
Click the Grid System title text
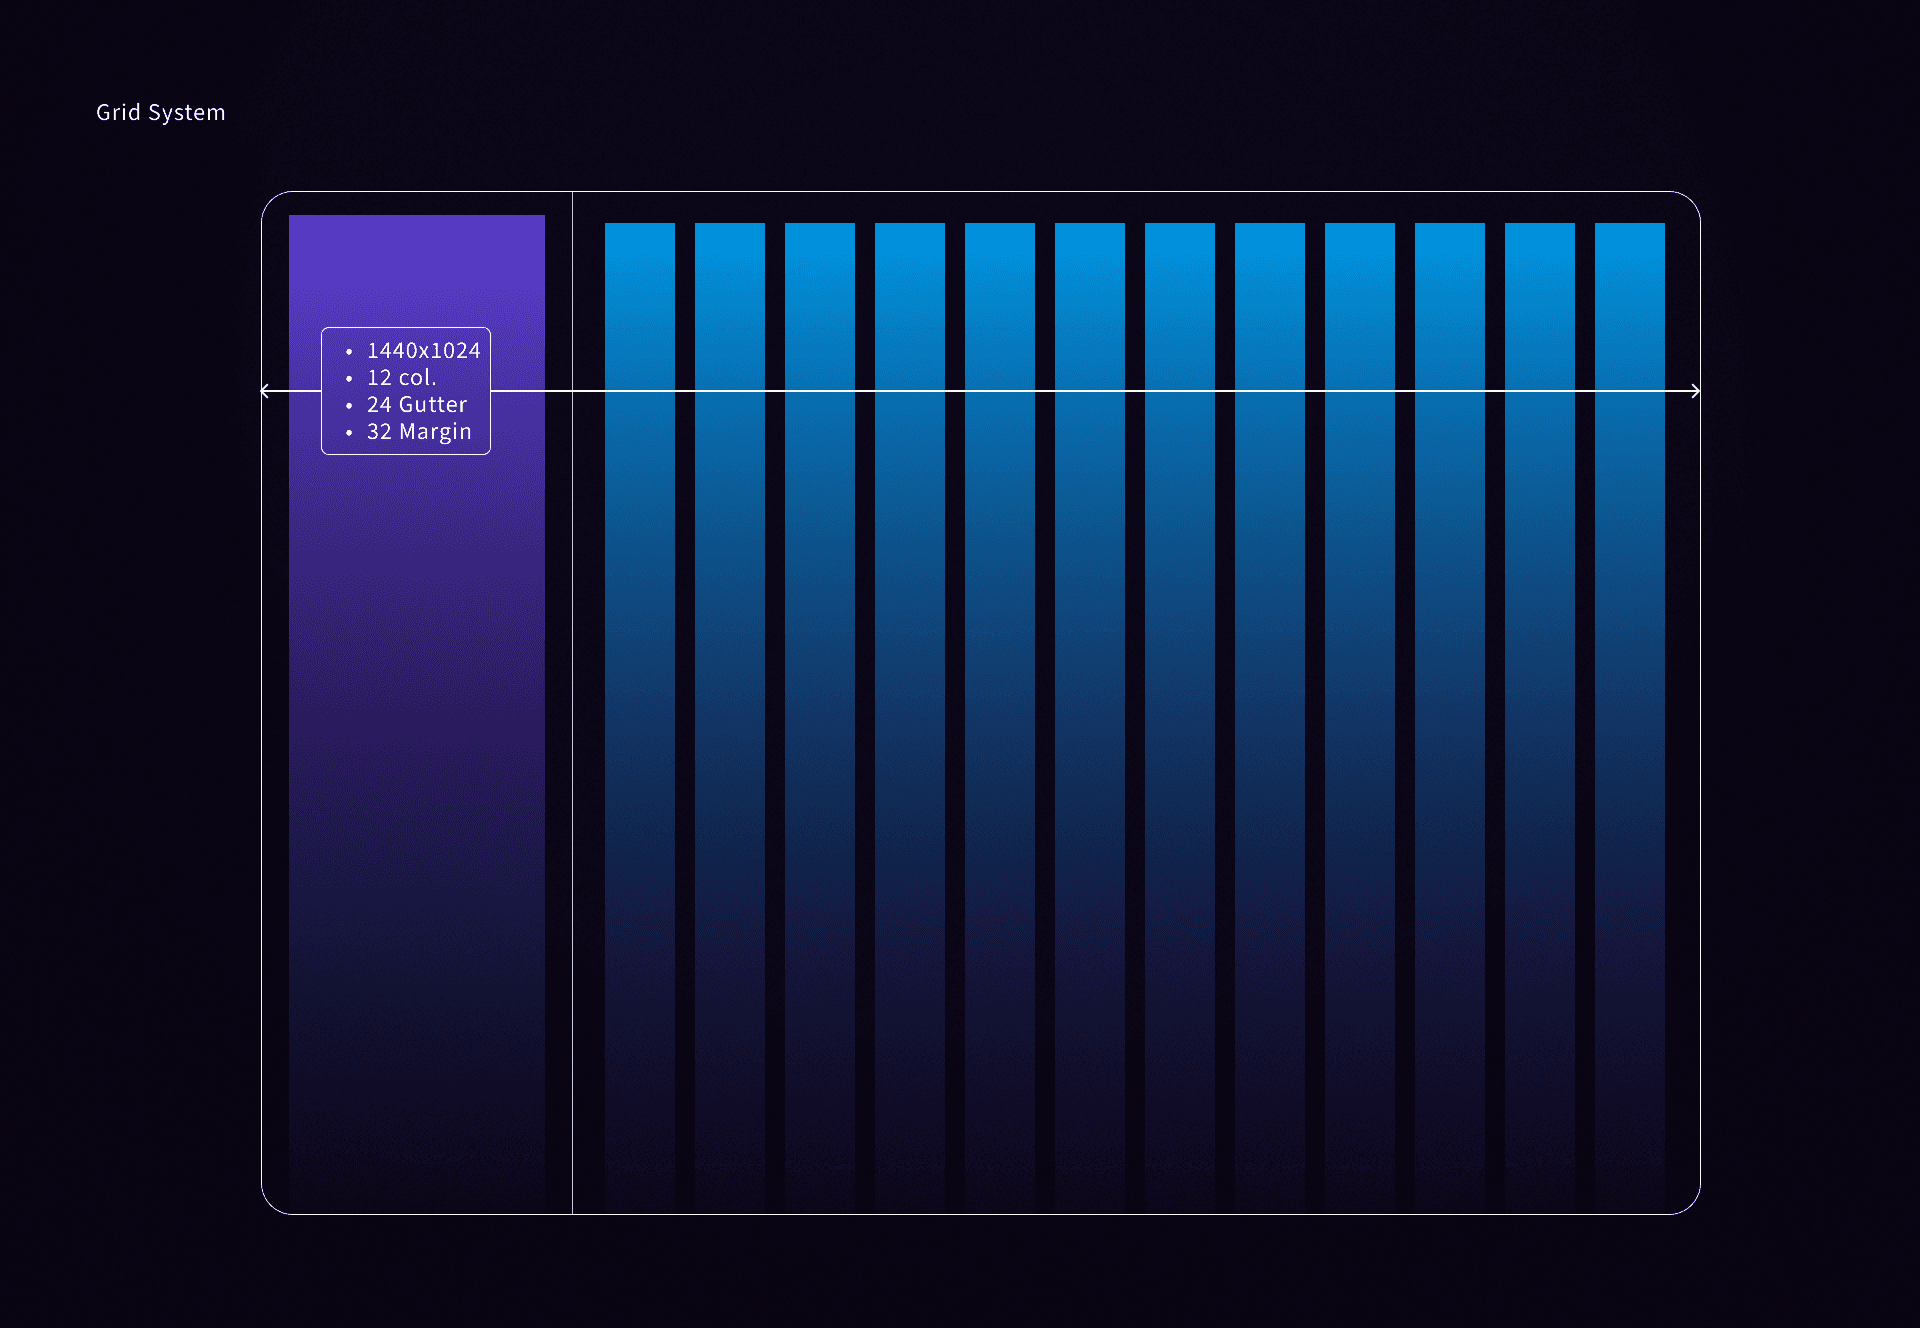click(161, 112)
